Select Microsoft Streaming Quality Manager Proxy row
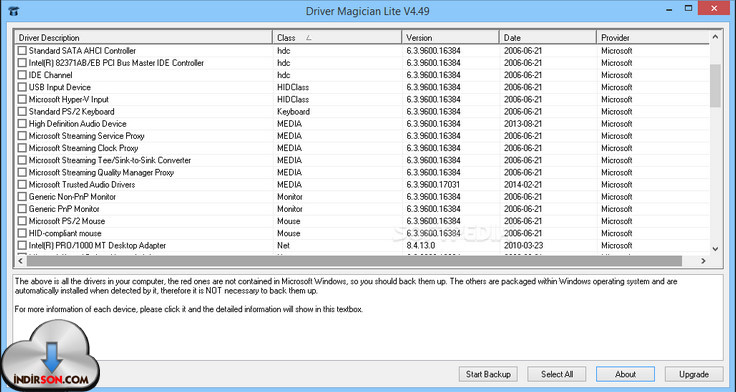Screen dimensions: 736x392 tap(362, 172)
